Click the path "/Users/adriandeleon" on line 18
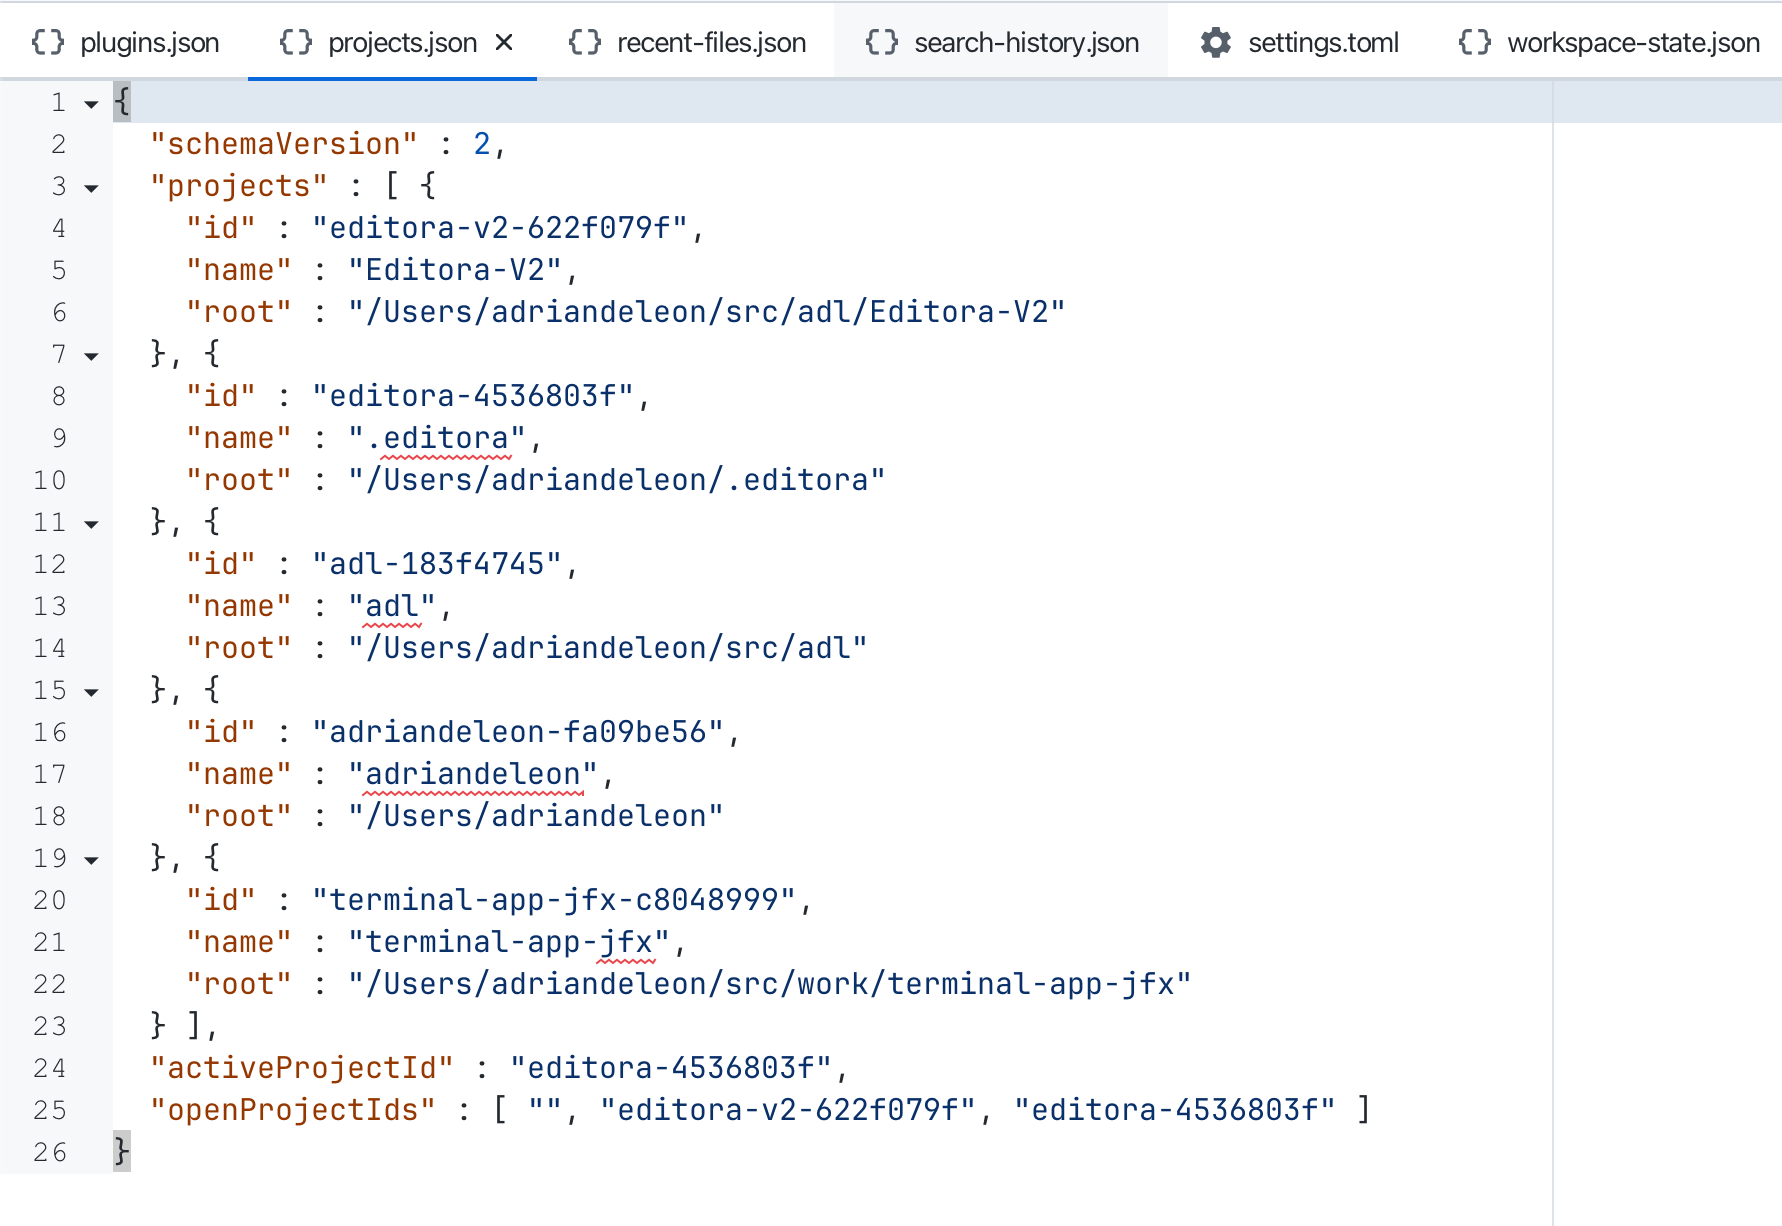The width and height of the screenshot is (1782, 1226). (536, 816)
